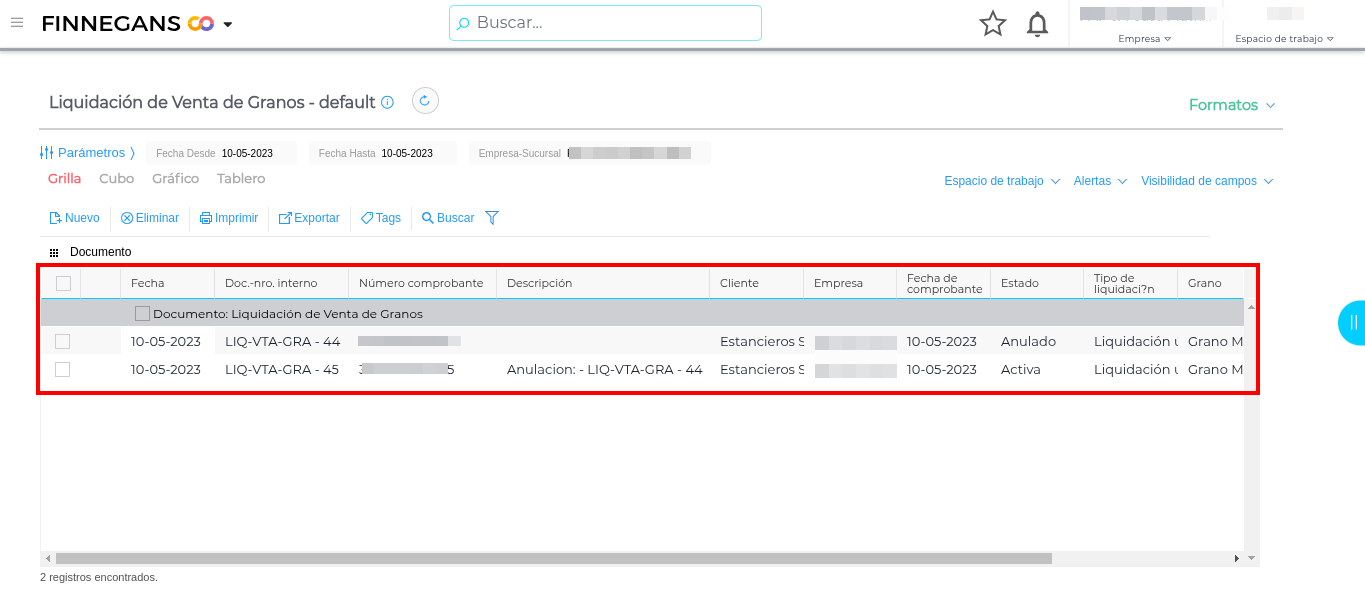Screen dimensions: 1365x594
Task: Click the Empresa-Sucursal parameter field
Action: (590, 153)
